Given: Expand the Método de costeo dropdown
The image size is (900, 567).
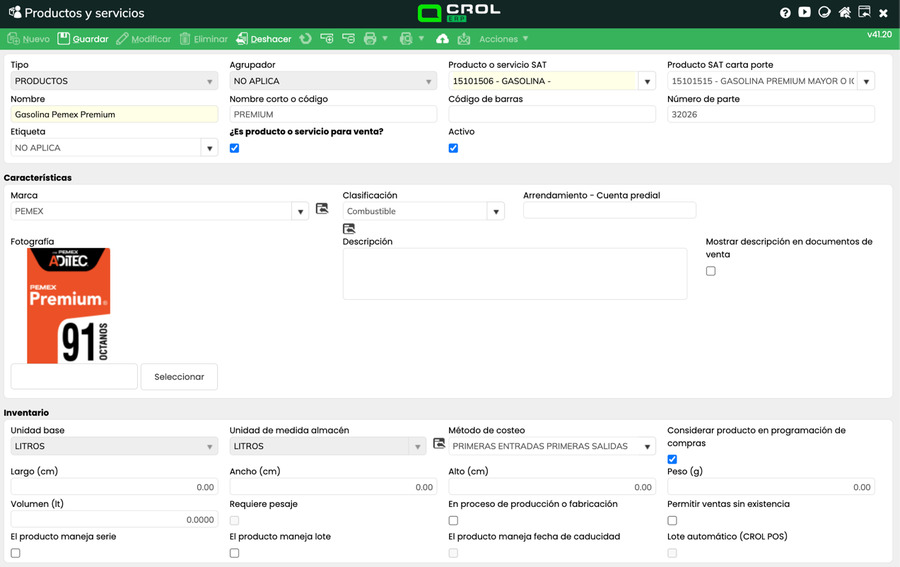Looking at the screenshot, I should point(648,447).
